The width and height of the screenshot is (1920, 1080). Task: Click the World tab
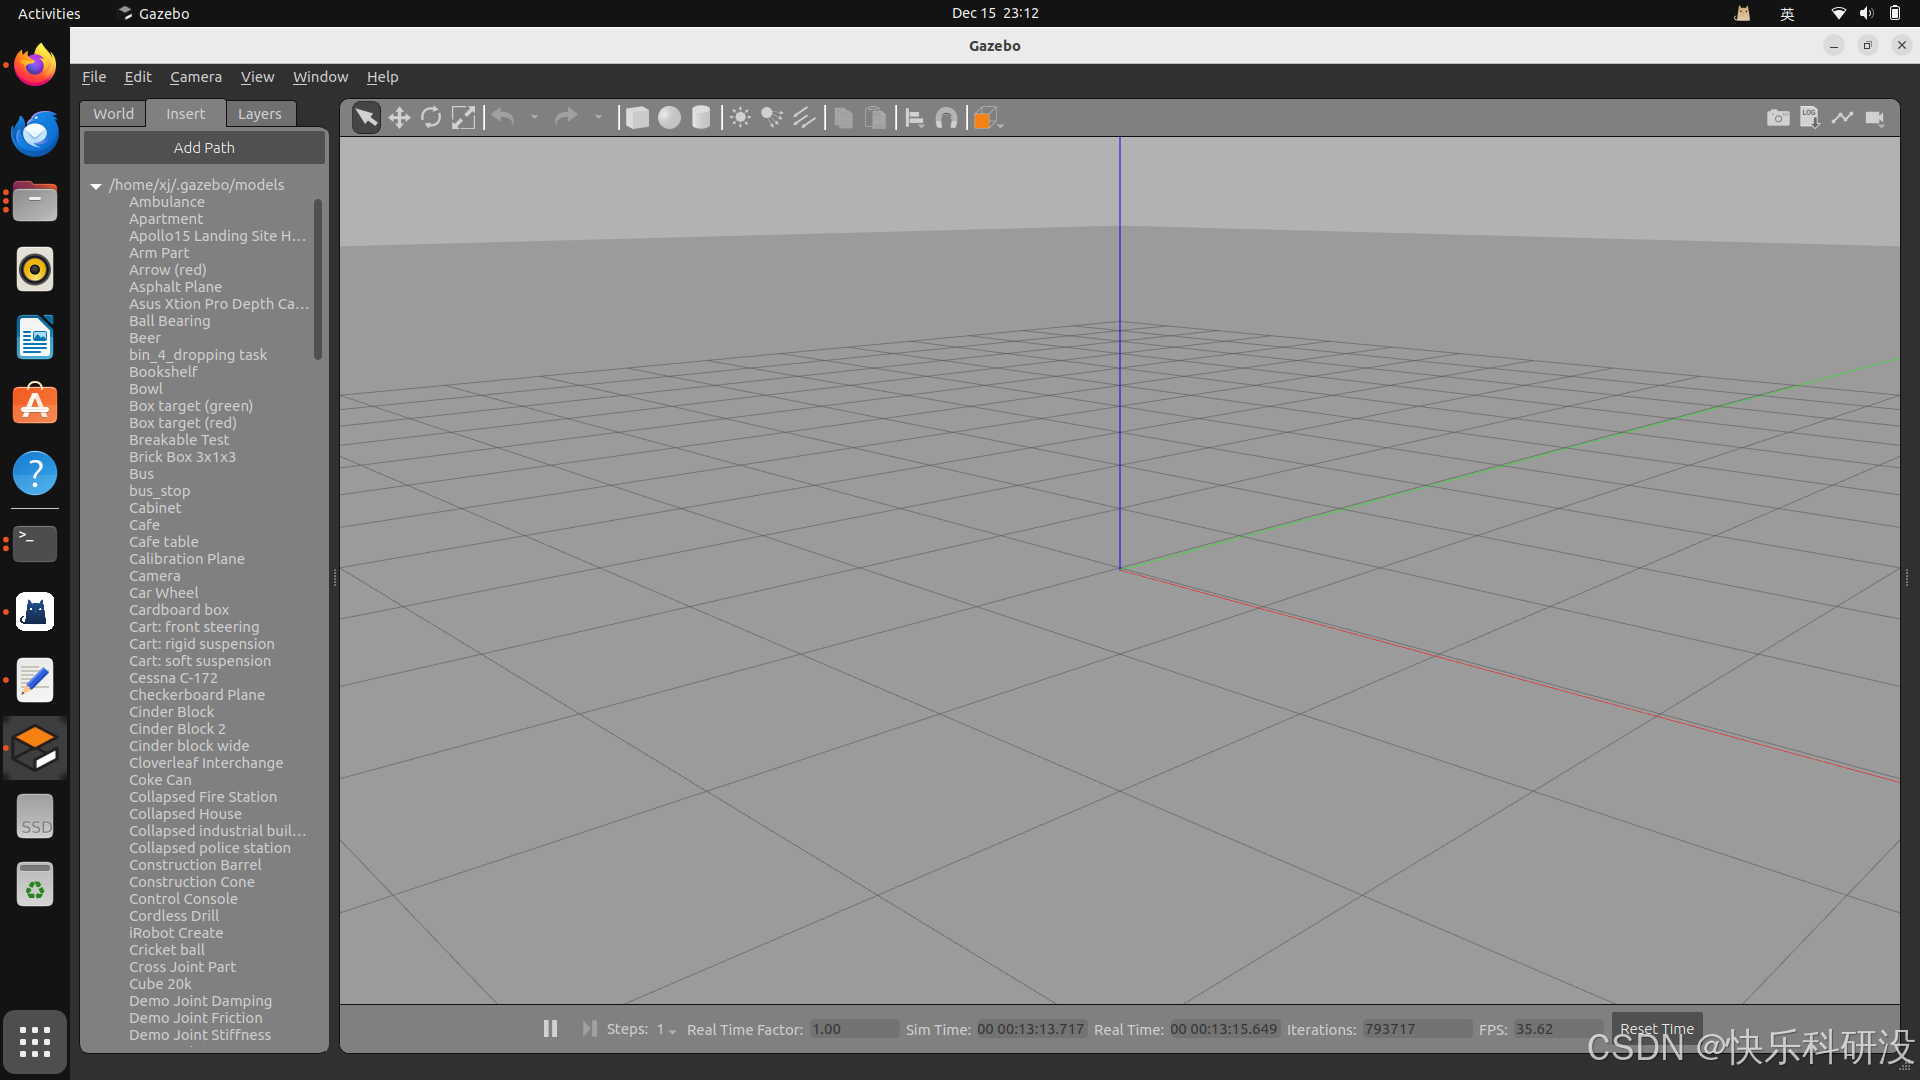(x=113, y=112)
